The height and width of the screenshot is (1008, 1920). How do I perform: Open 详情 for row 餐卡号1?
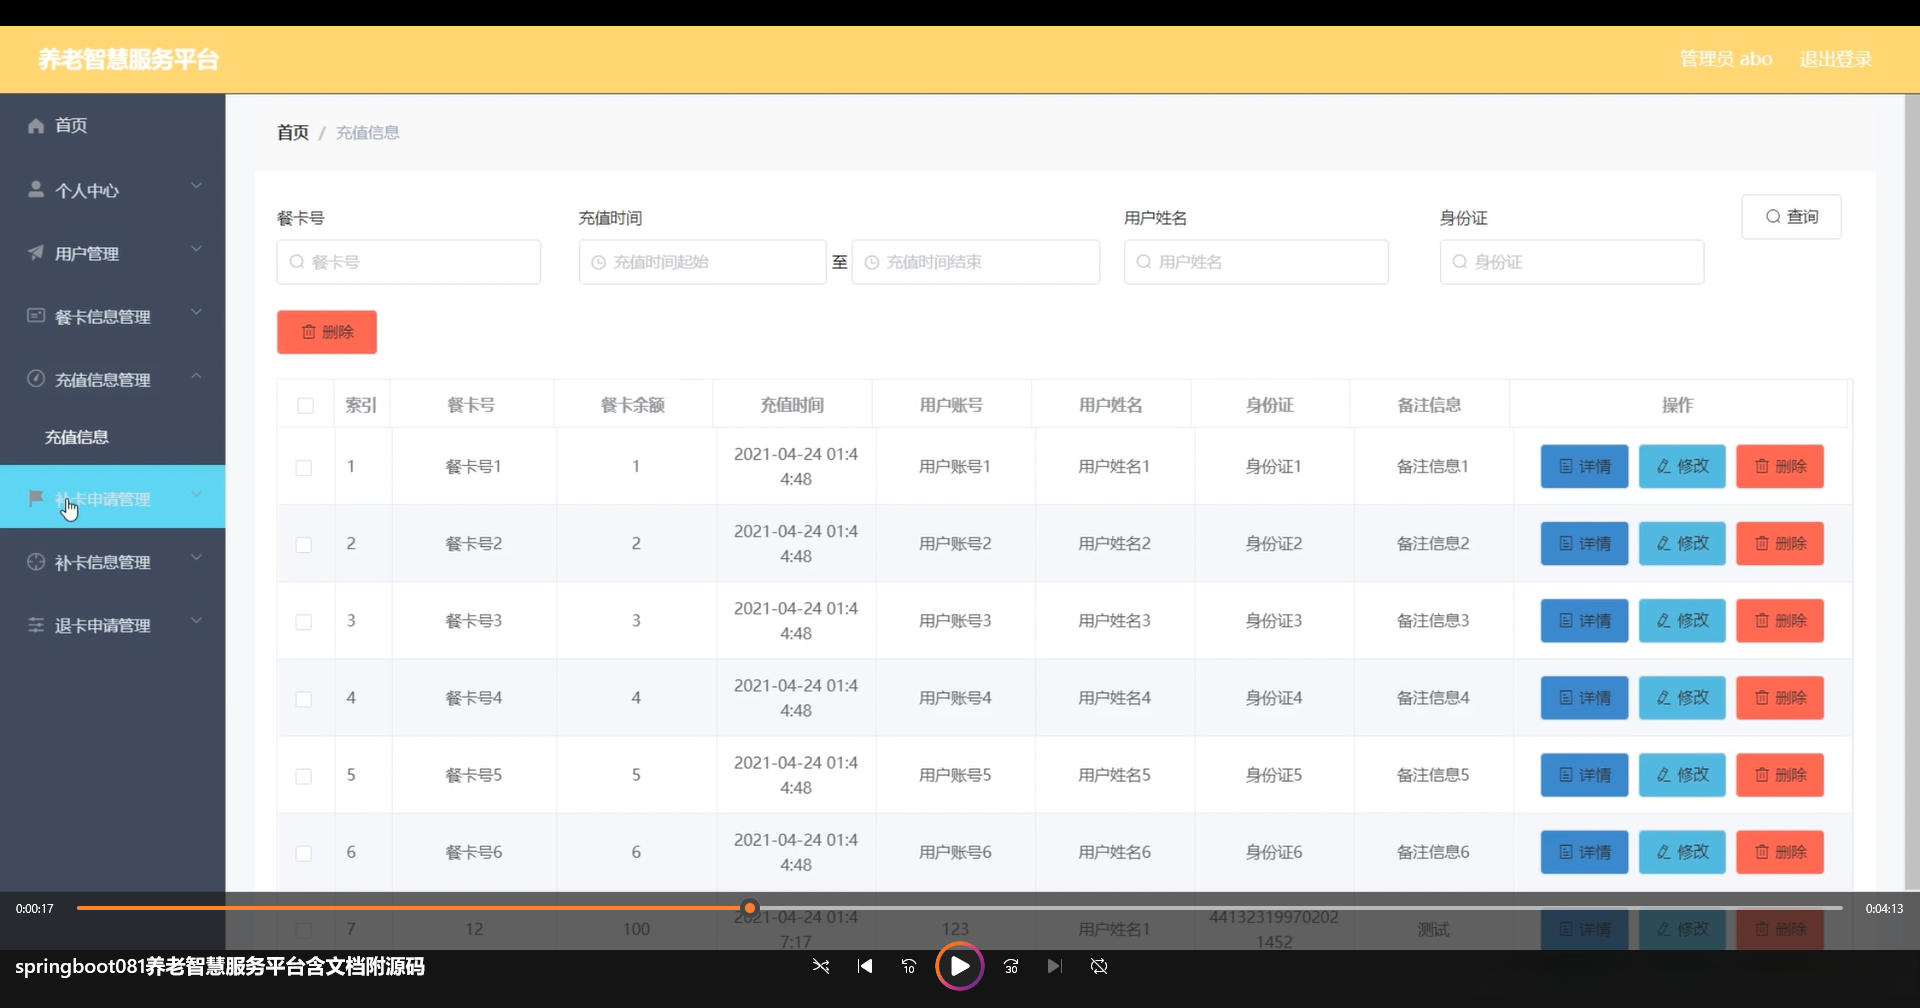[x=1584, y=466]
